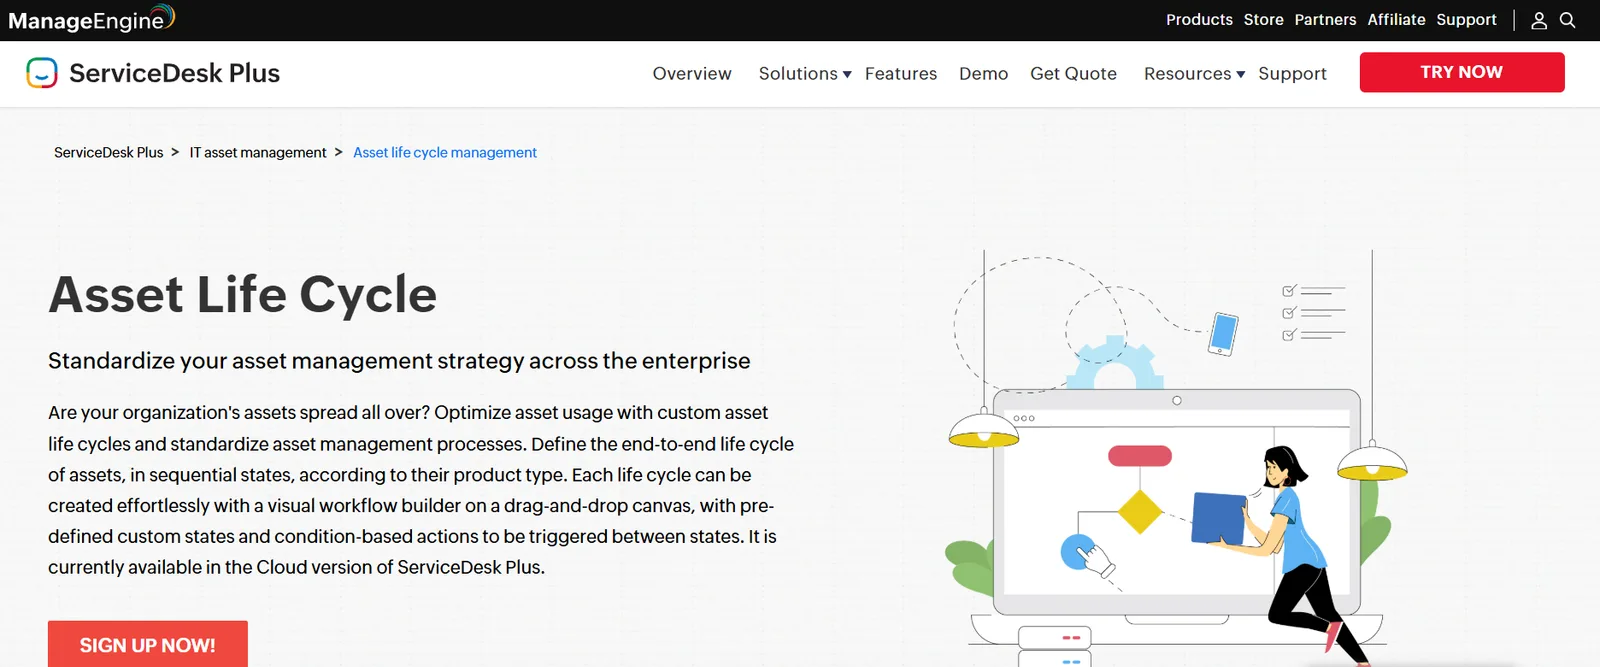Image resolution: width=1600 pixels, height=667 pixels.
Task: Click the ServiceDesk Plus logo icon
Action: point(42,73)
